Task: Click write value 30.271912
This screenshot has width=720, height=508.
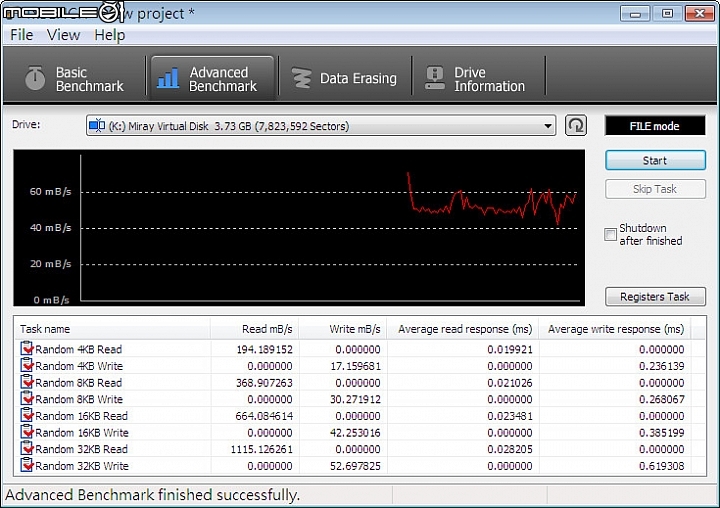Action: [355, 399]
